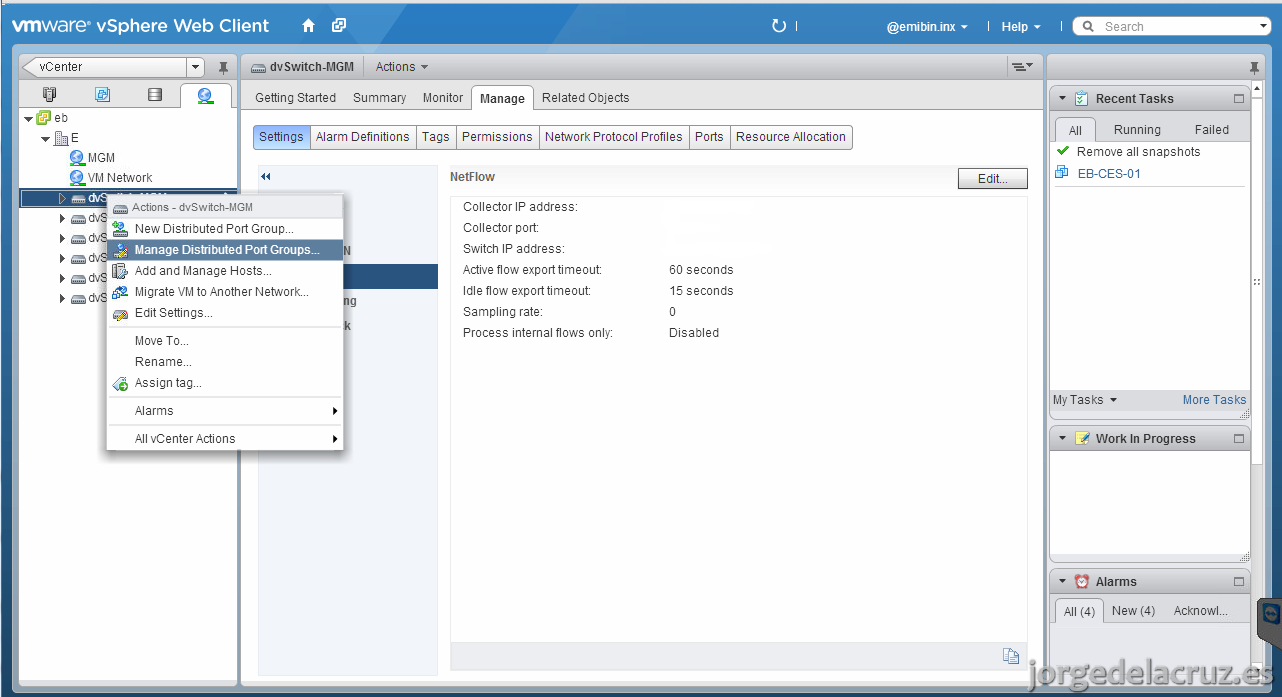The height and width of the screenshot is (697, 1282).
Task: Switch to the Monitor tab
Action: 442,98
